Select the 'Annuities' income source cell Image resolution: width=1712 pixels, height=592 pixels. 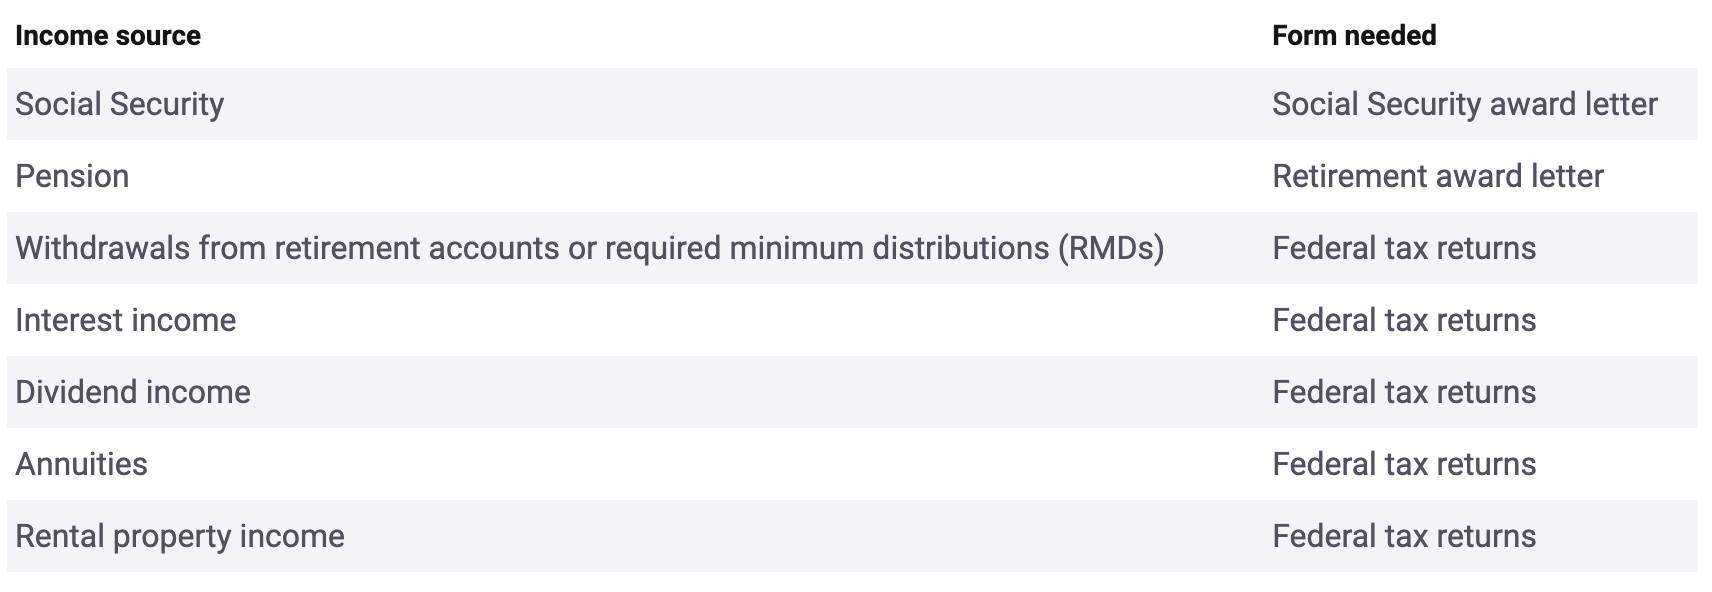(x=81, y=464)
